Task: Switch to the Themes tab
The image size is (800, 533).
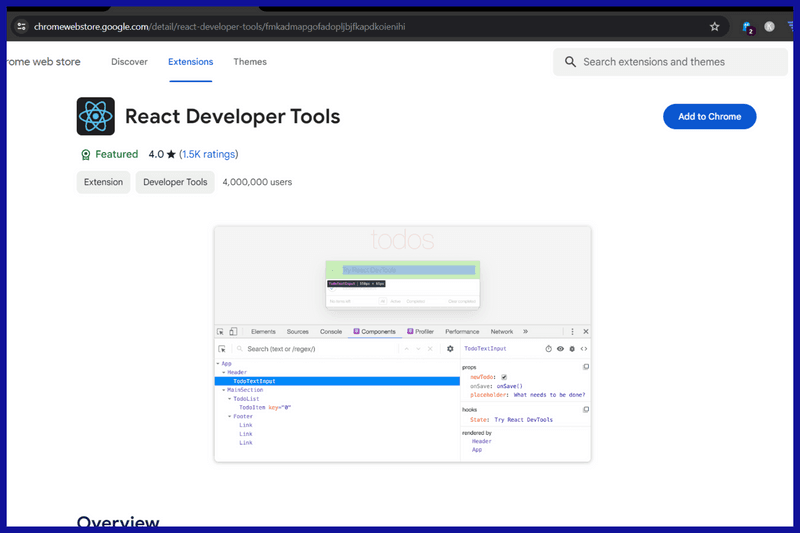Action: click(250, 62)
